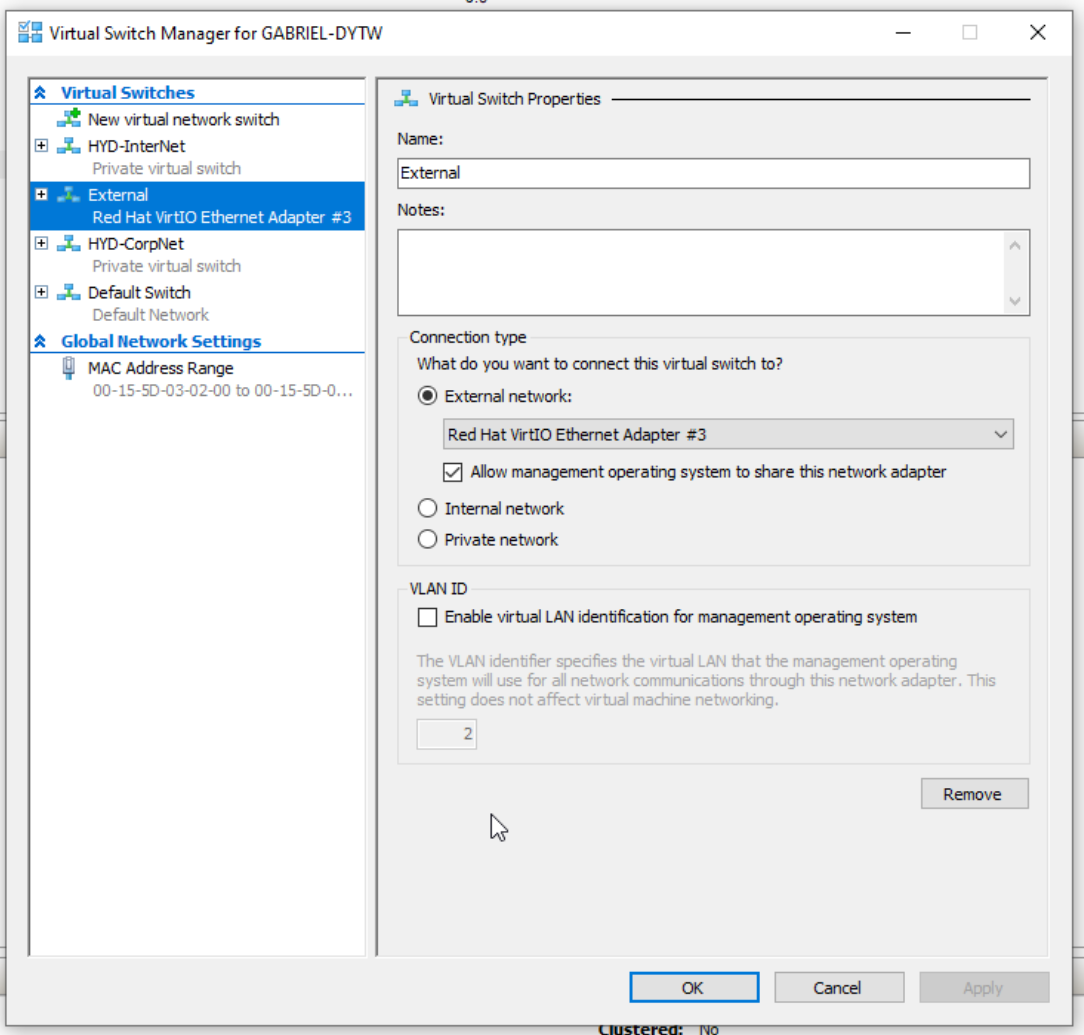Image resolution: width=1084 pixels, height=1035 pixels.
Task: Click the Cancel button
Action: click(839, 987)
